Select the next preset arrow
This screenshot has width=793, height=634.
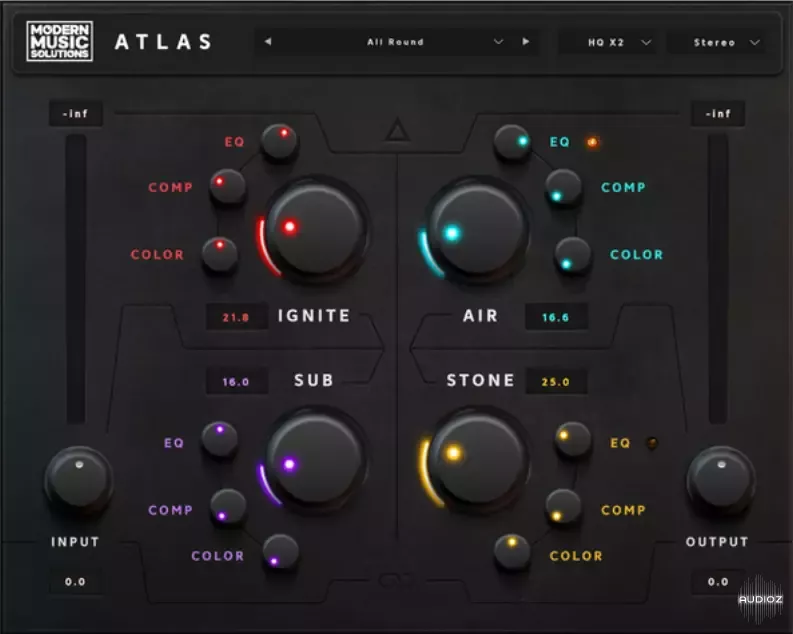526,42
